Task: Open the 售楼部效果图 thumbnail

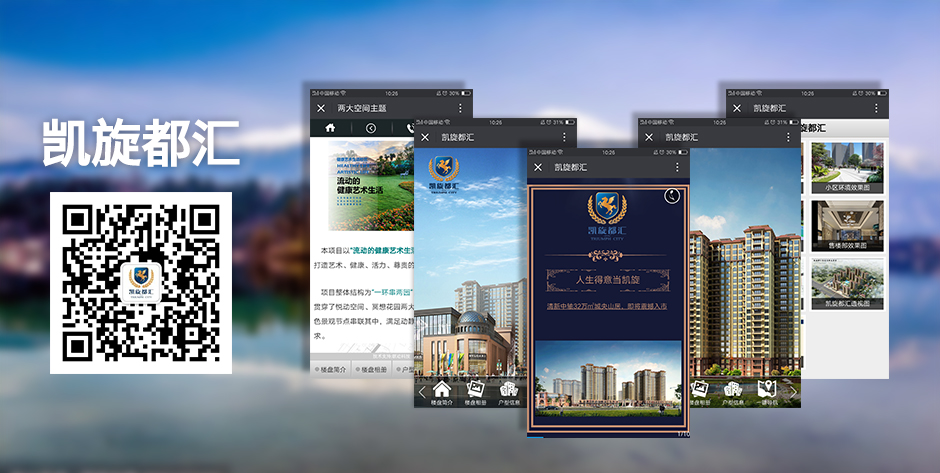Action: pyautogui.click(x=848, y=225)
